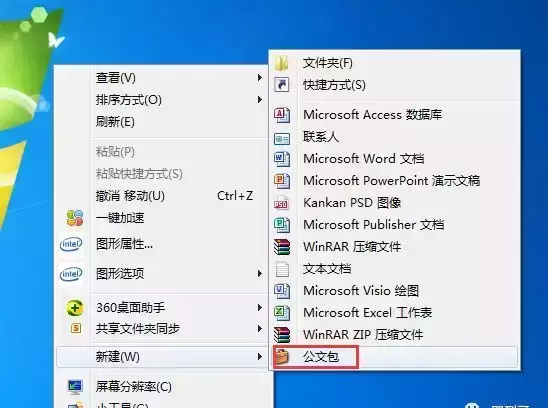Viewport: 548px width, 408px height.
Task: Click the 一键加速 colorful icon
Action: tap(74, 218)
